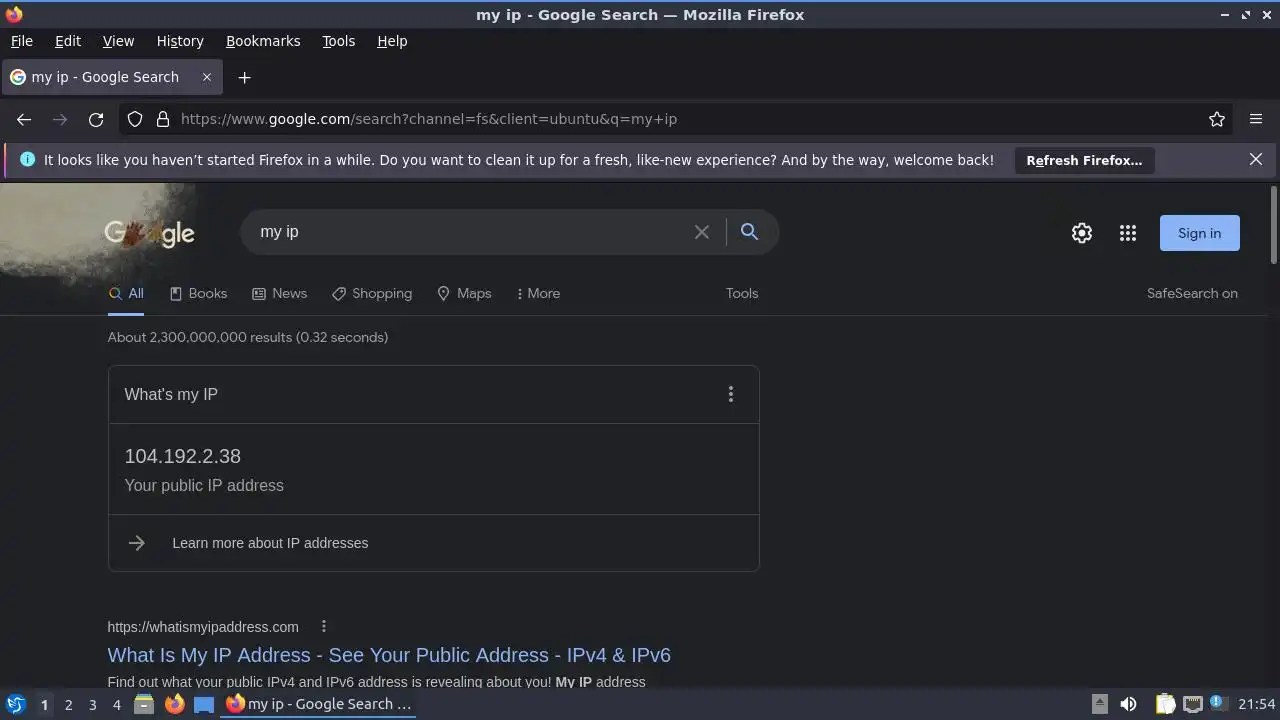Open the View menu
The height and width of the screenshot is (720, 1280).
(118, 41)
